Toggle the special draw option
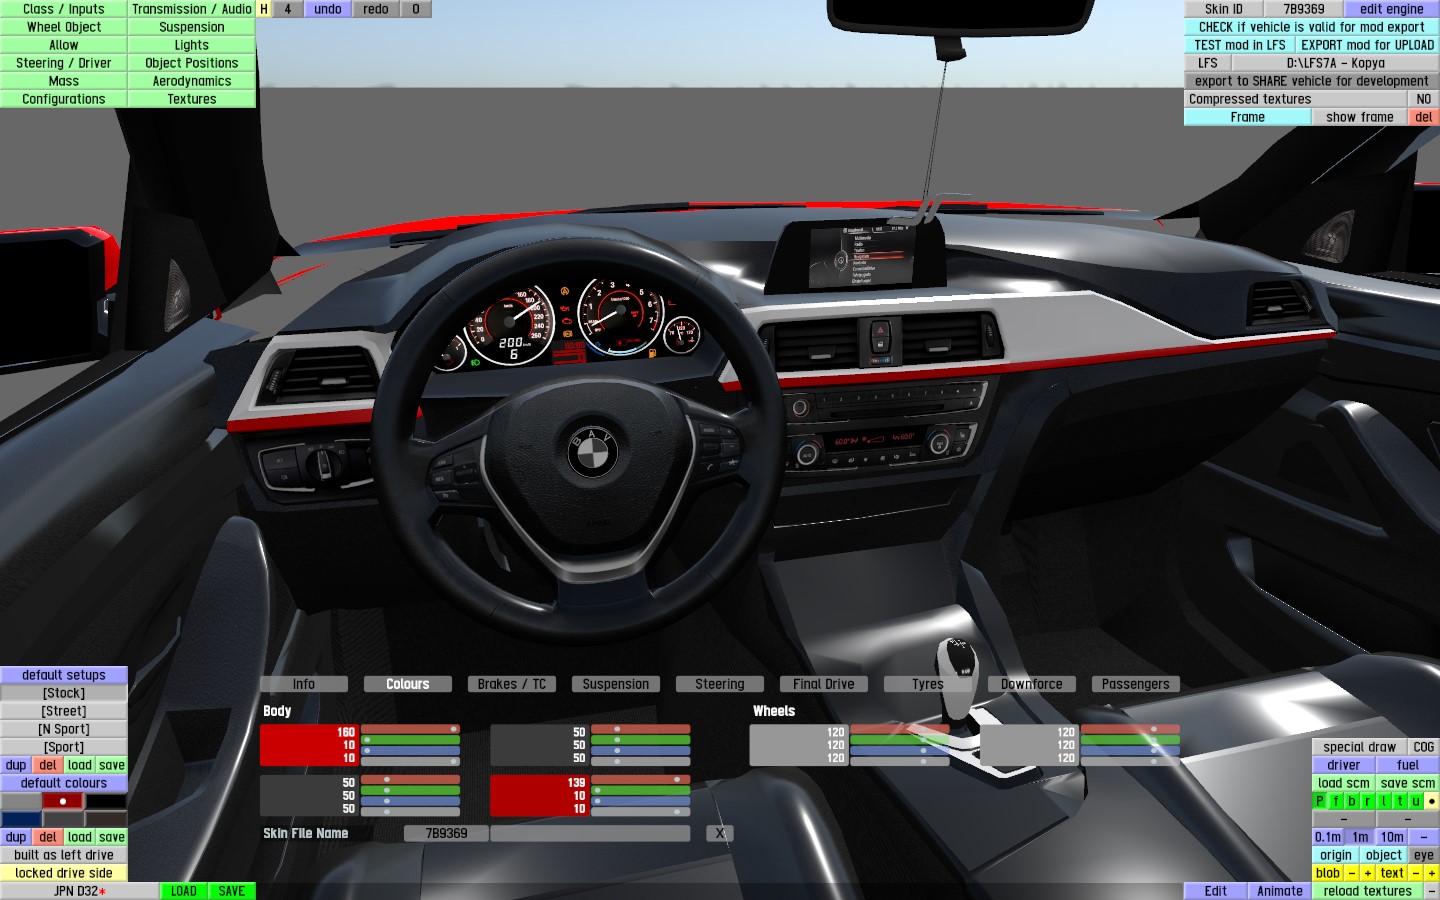1440x900 pixels. [x=1360, y=747]
